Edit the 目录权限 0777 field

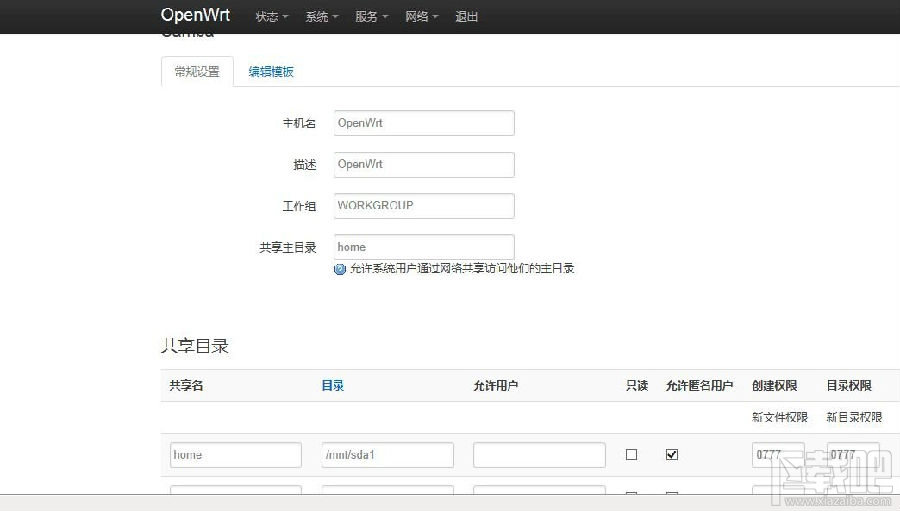[853, 455]
